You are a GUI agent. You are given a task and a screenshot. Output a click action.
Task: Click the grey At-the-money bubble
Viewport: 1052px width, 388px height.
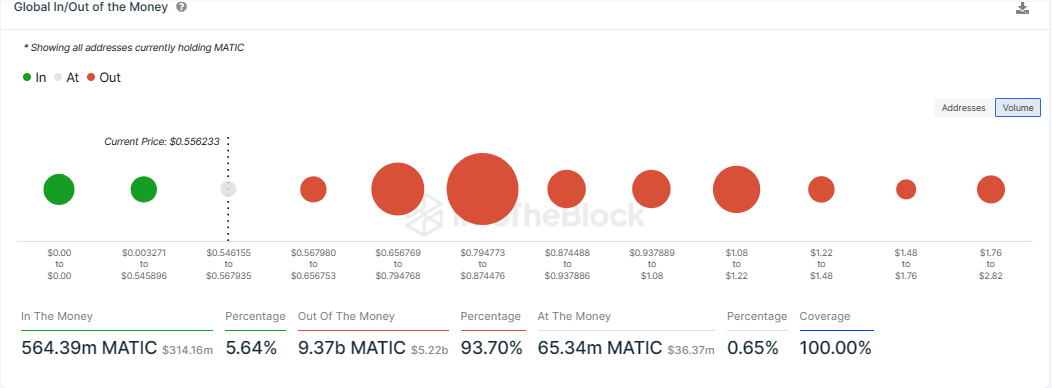[x=228, y=189]
